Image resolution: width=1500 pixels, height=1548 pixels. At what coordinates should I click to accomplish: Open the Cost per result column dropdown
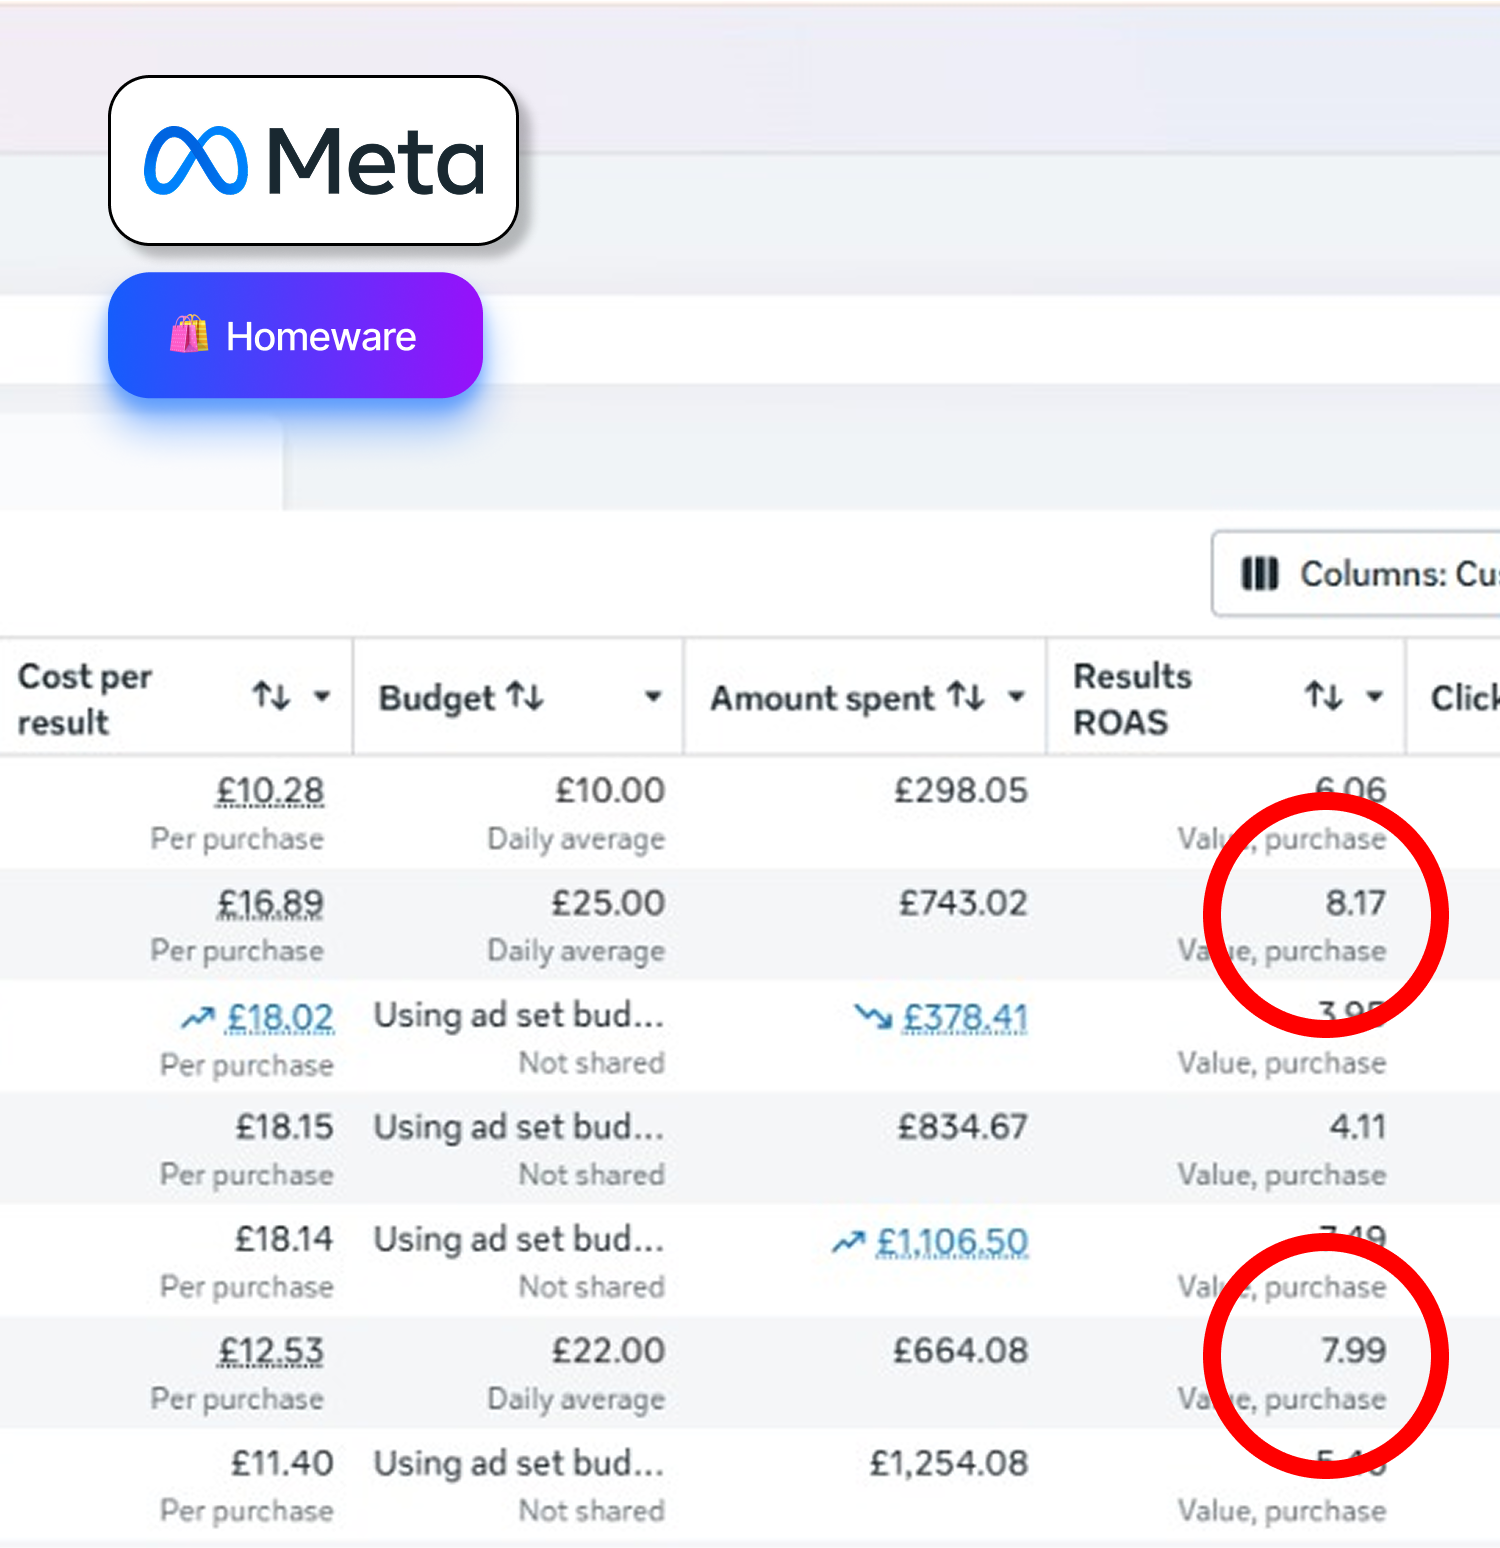click(322, 696)
